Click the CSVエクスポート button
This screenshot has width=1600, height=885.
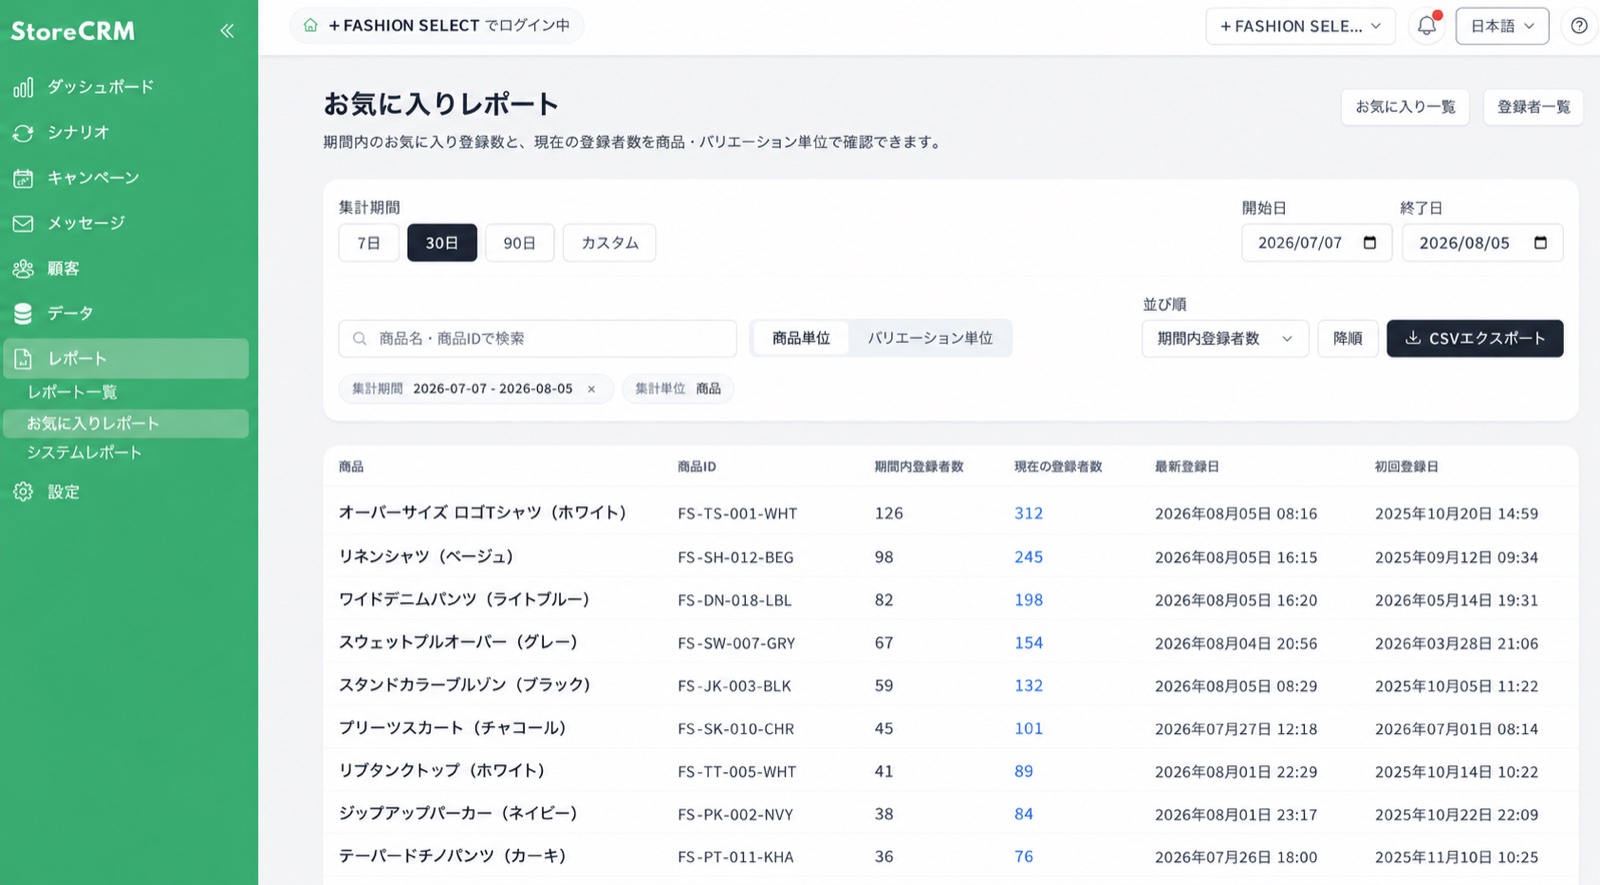coord(1475,338)
